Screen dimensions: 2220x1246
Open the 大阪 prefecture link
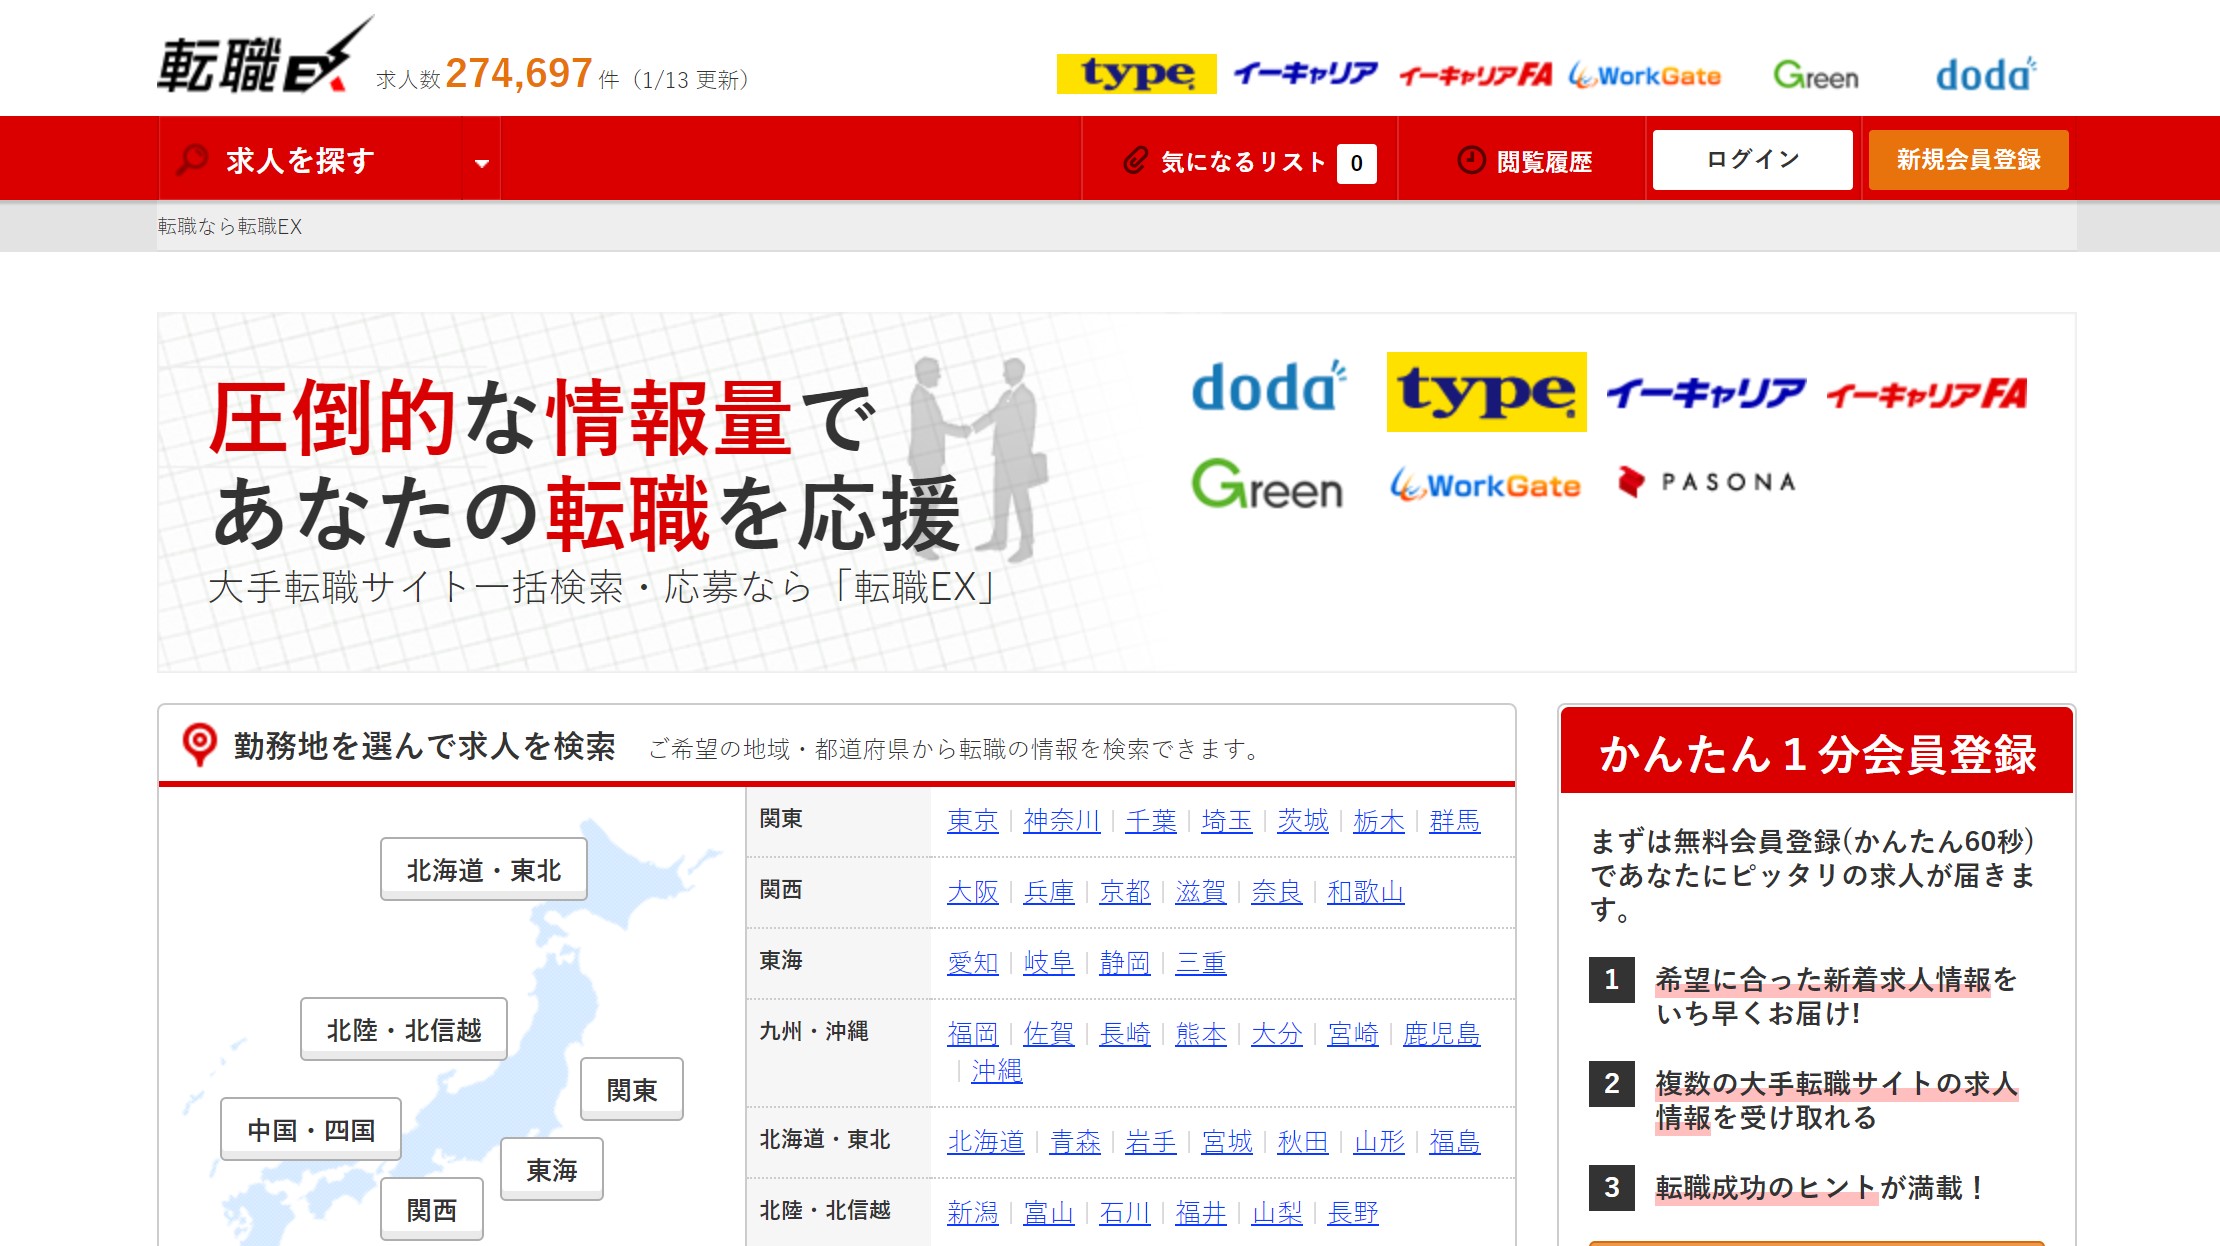point(972,892)
